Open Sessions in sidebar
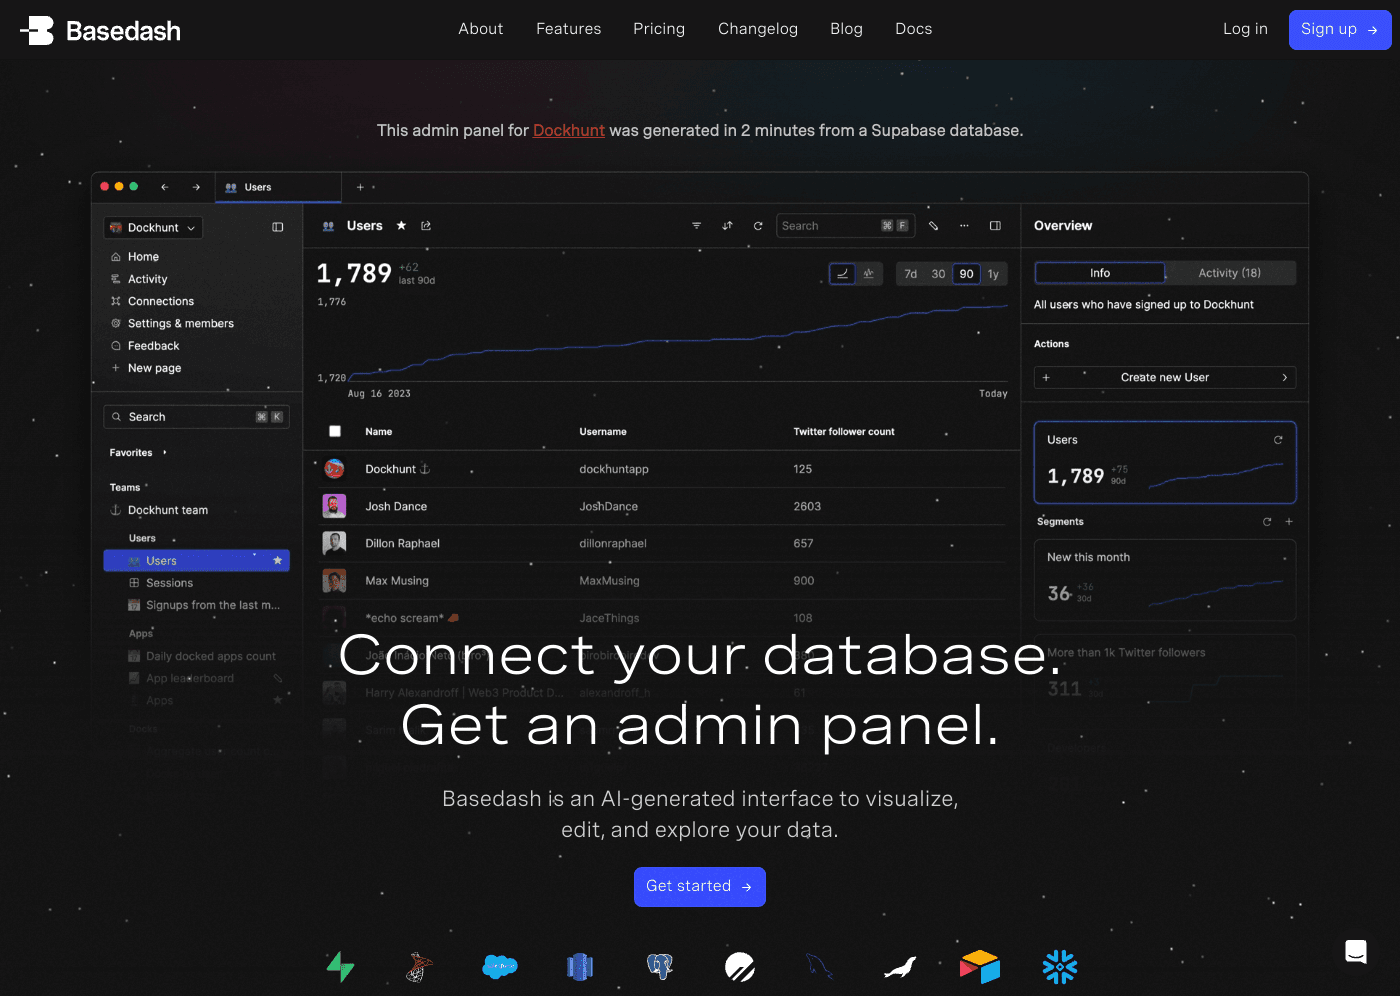This screenshot has width=1400, height=996. tap(169, 583)
